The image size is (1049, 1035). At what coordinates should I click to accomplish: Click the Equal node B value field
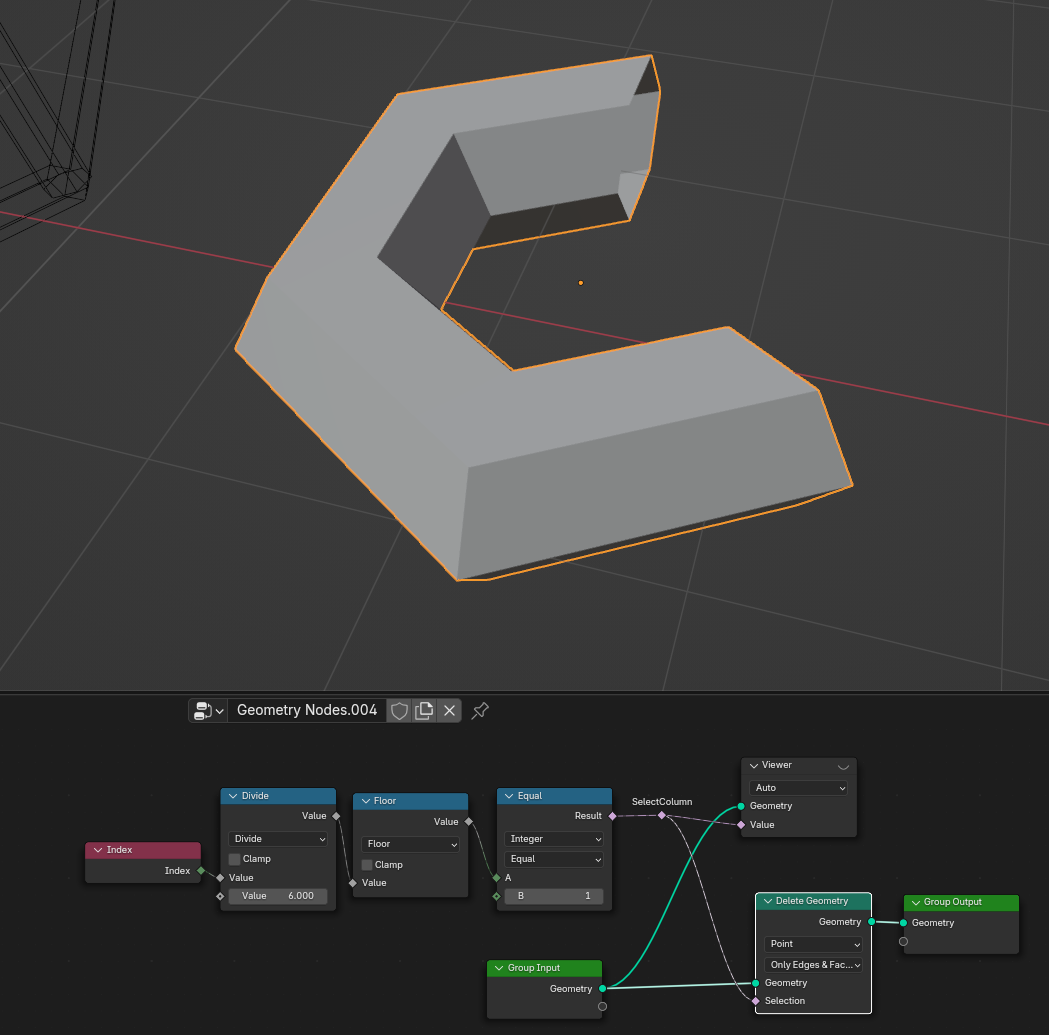click(554, 896)
